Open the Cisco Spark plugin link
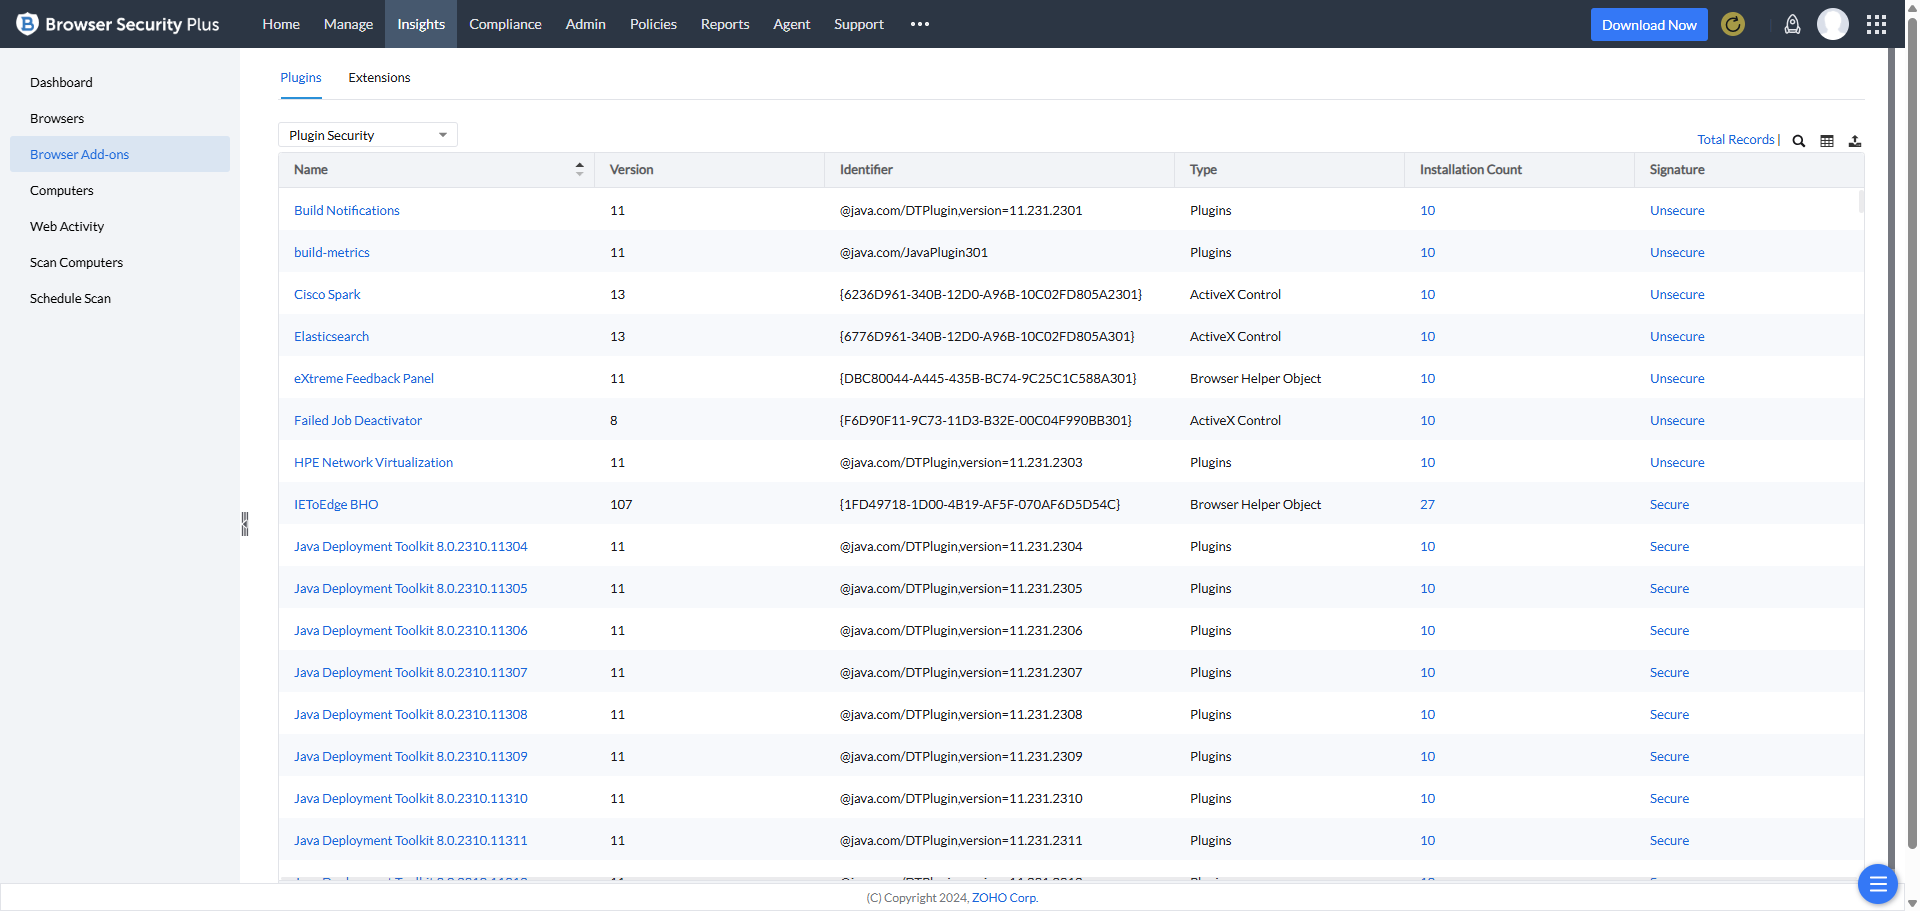 [x=327, y=295]
